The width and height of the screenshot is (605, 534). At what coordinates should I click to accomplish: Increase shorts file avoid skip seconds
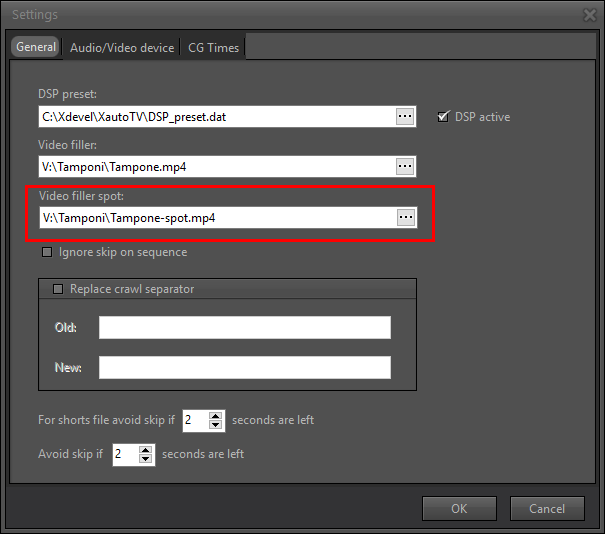pos(215,416)
